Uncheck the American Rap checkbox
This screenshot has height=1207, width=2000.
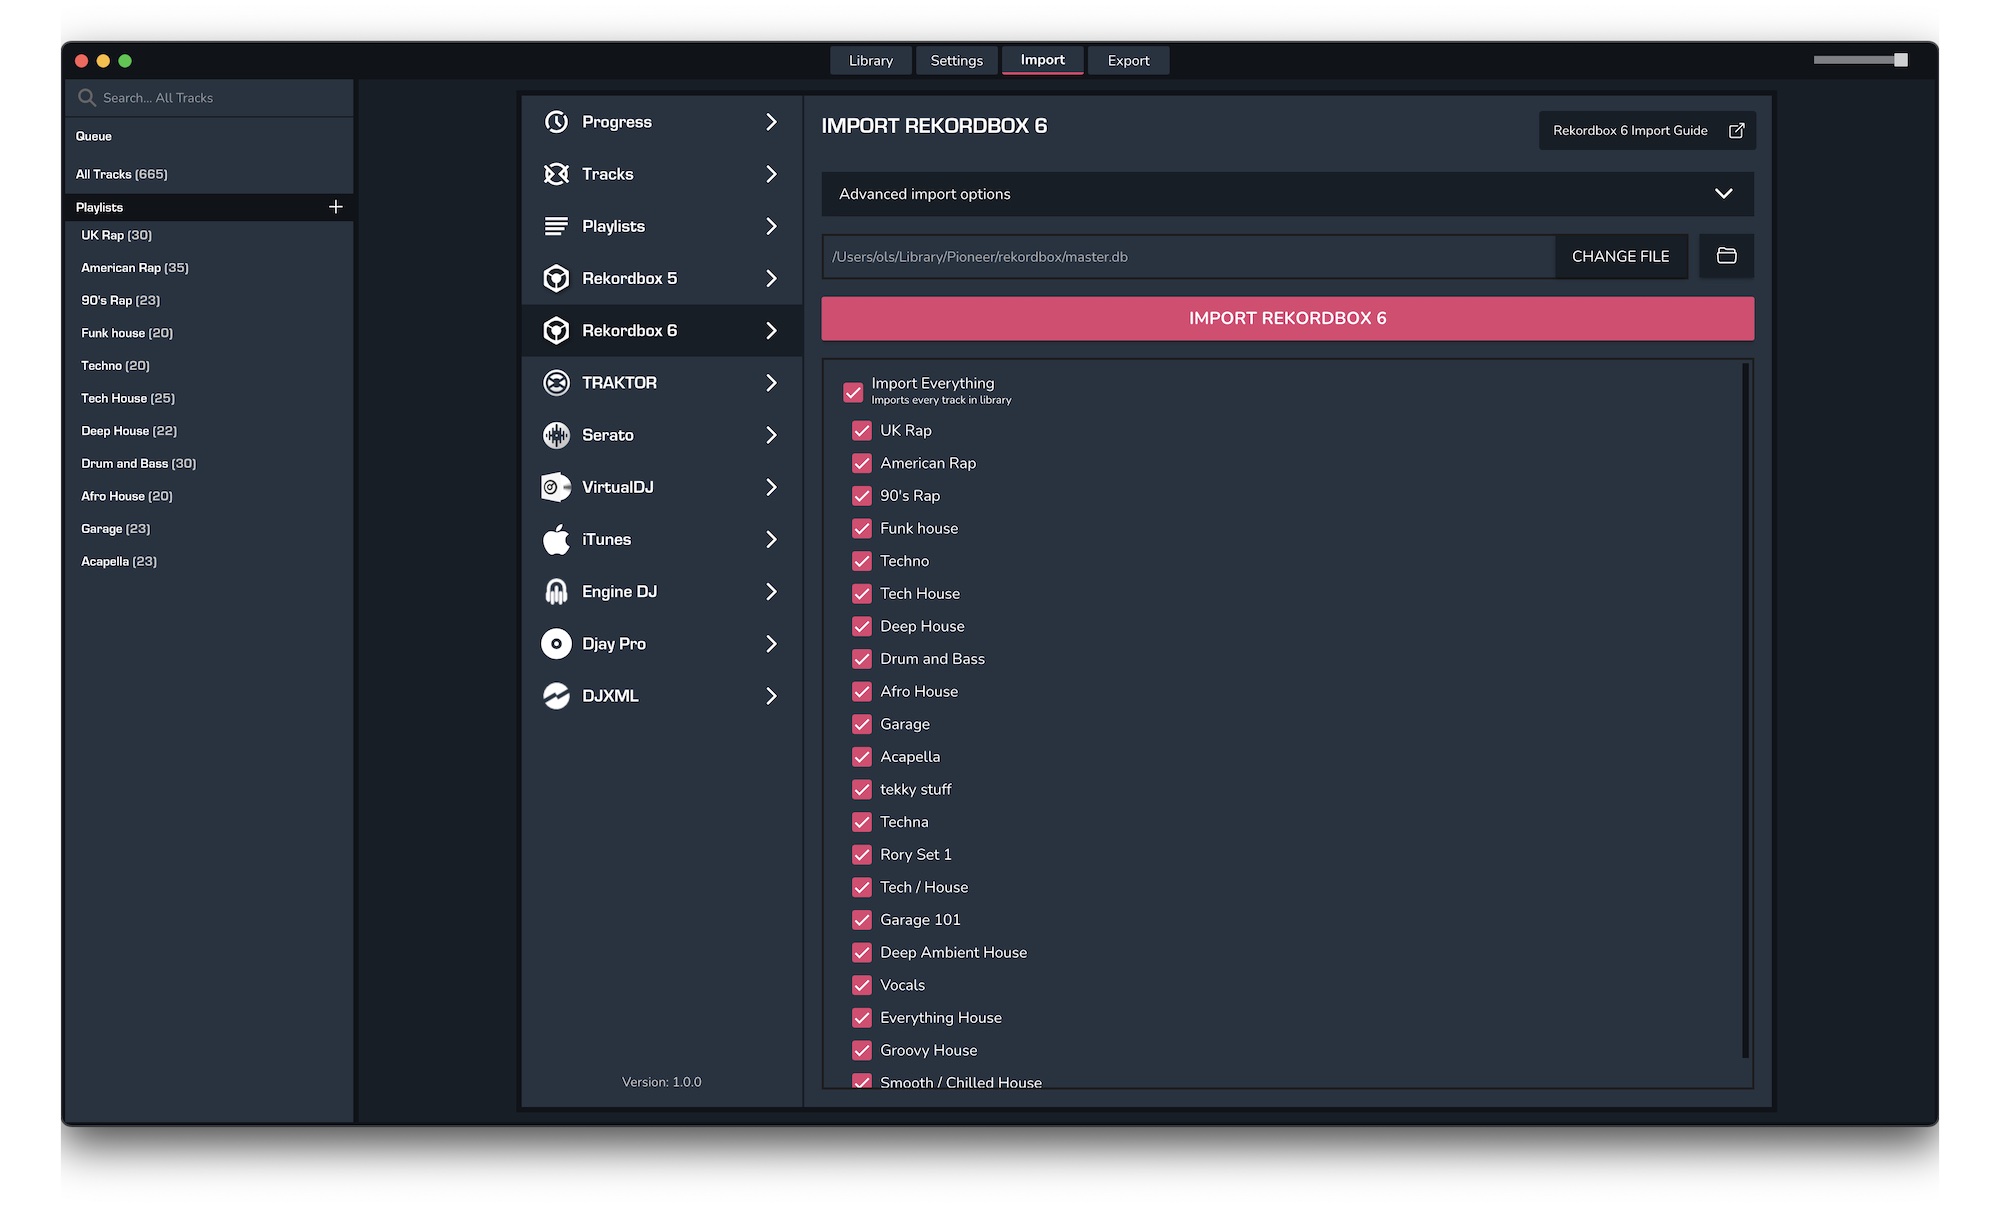(862, 463)
